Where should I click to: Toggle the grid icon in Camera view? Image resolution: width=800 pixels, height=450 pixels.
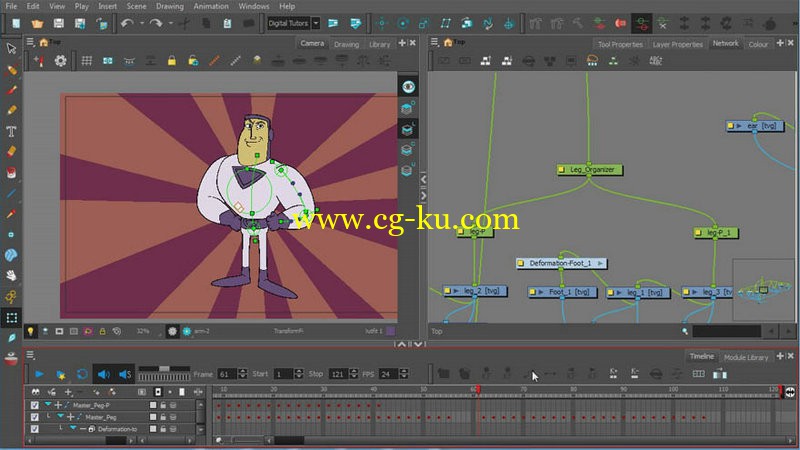(x=87, y=61)
